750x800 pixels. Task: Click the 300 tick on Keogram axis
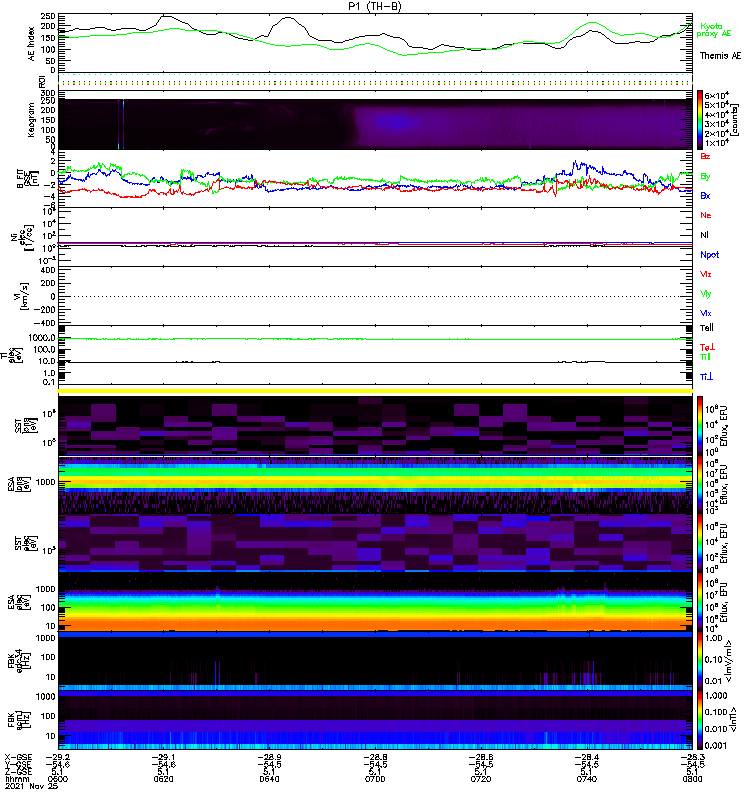48,93
